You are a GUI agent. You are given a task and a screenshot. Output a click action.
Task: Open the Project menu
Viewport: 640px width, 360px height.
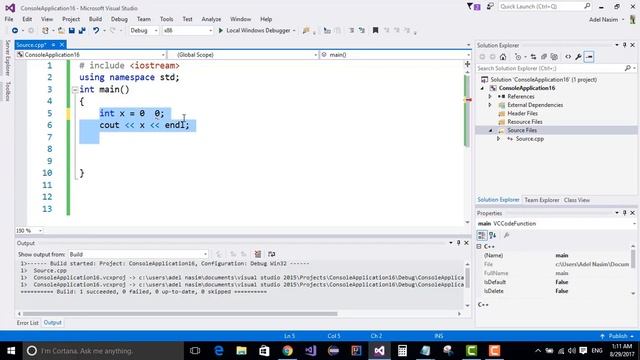[71, 19]
